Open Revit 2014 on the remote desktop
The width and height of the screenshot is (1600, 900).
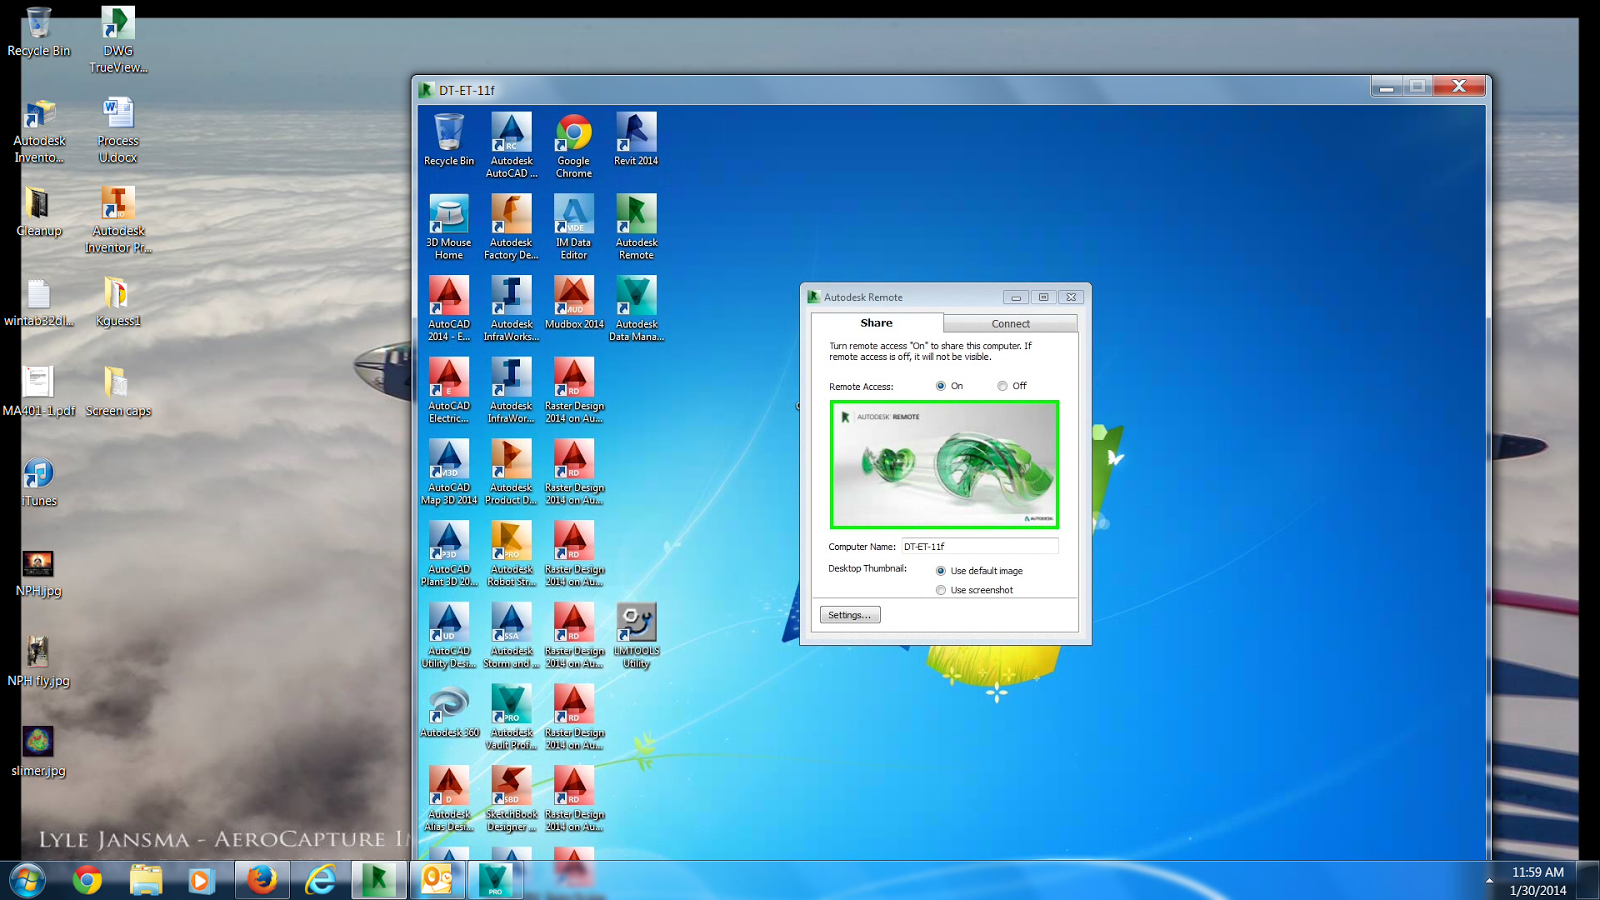(636, 140)
